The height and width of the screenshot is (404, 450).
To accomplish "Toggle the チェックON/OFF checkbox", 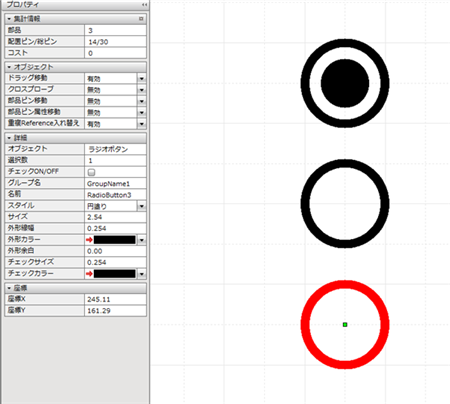I will (x=91, y=172).
